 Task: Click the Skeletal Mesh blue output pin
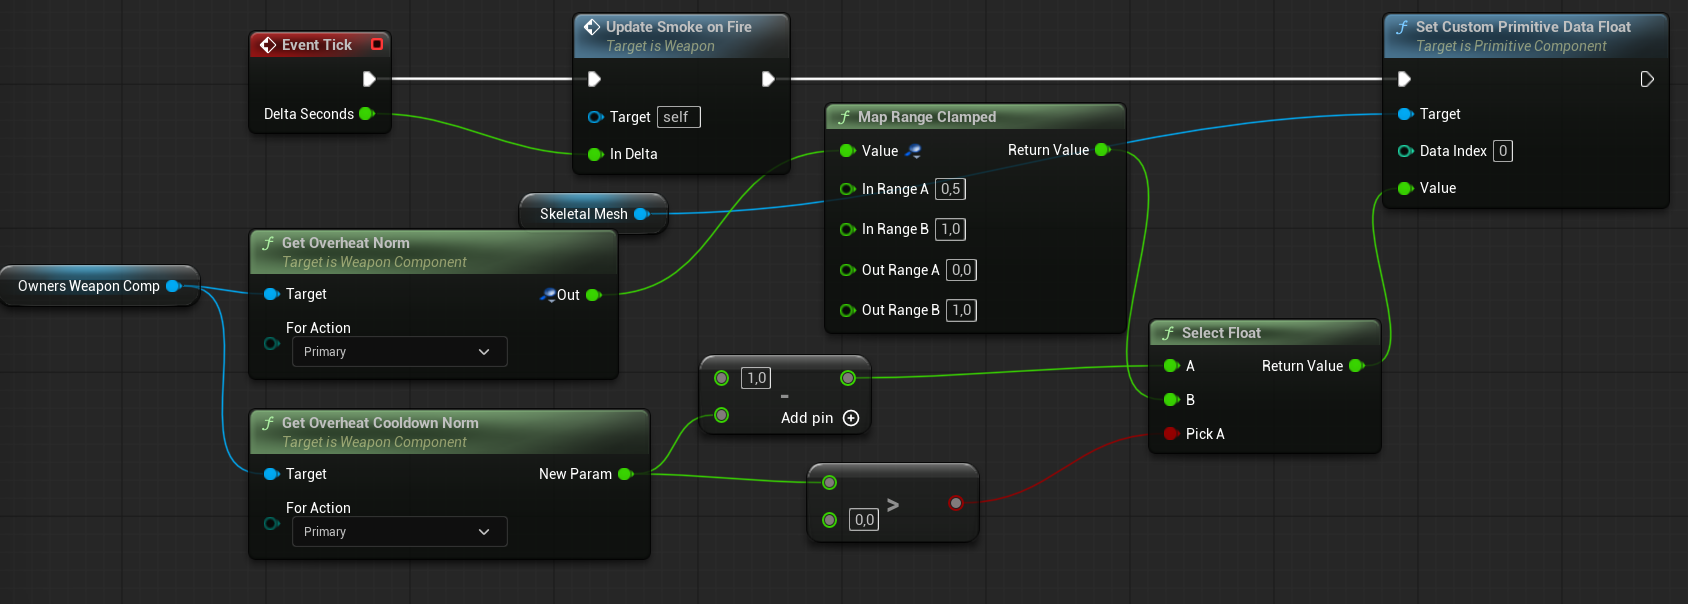[x=641, y=214]
